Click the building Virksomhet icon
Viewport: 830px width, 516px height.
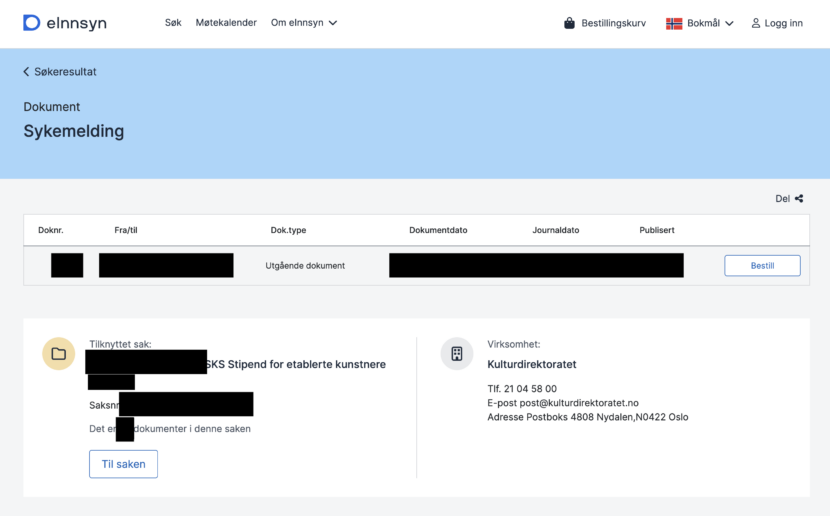[457, 354]
